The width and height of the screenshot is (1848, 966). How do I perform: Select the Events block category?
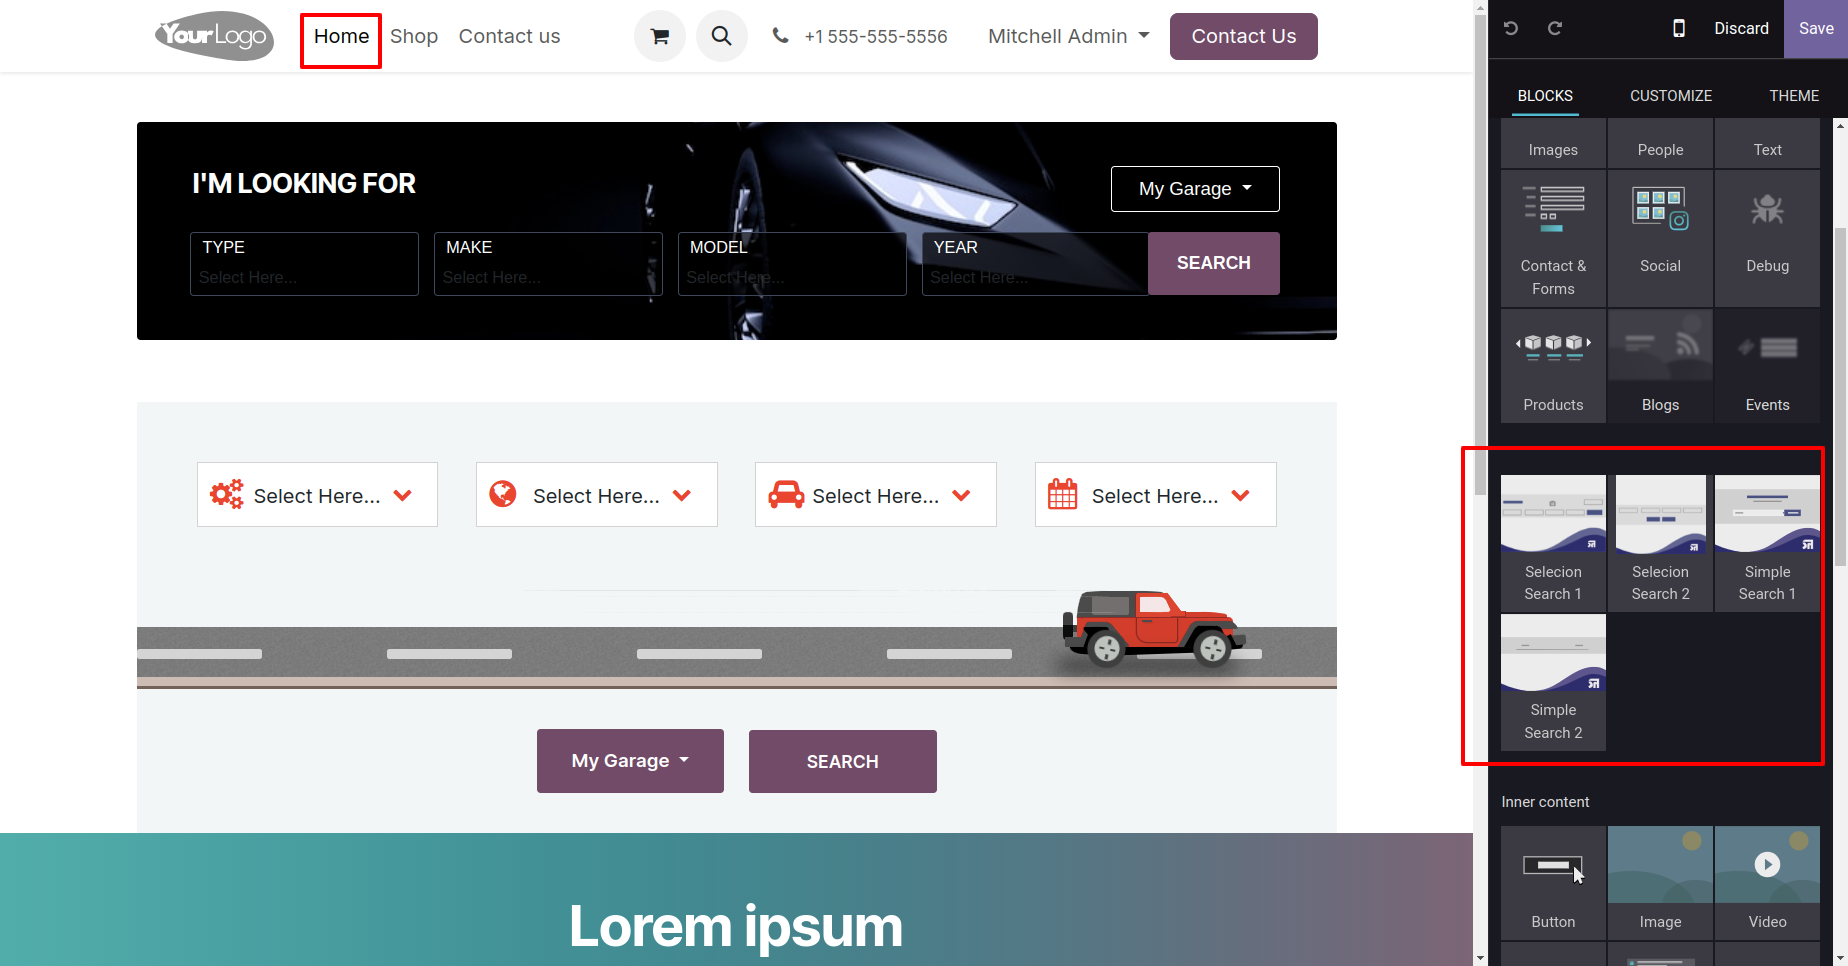[x=1767, y=366]
